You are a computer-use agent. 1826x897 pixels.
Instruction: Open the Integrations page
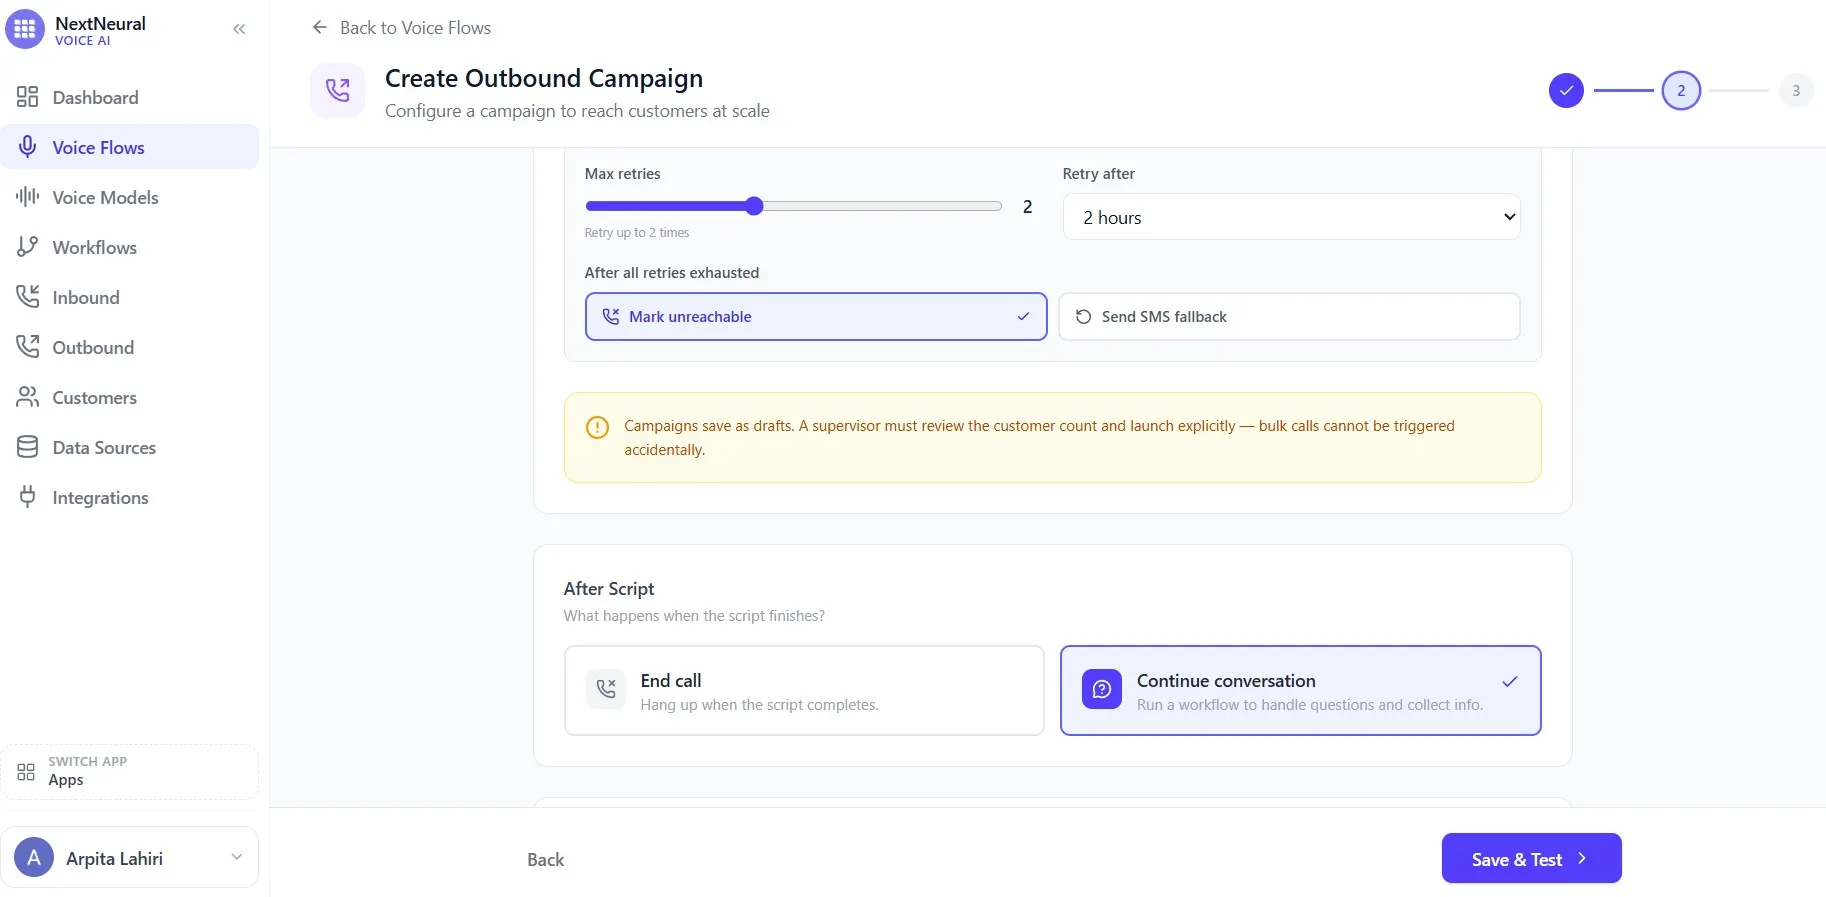(x=130, y=497)
